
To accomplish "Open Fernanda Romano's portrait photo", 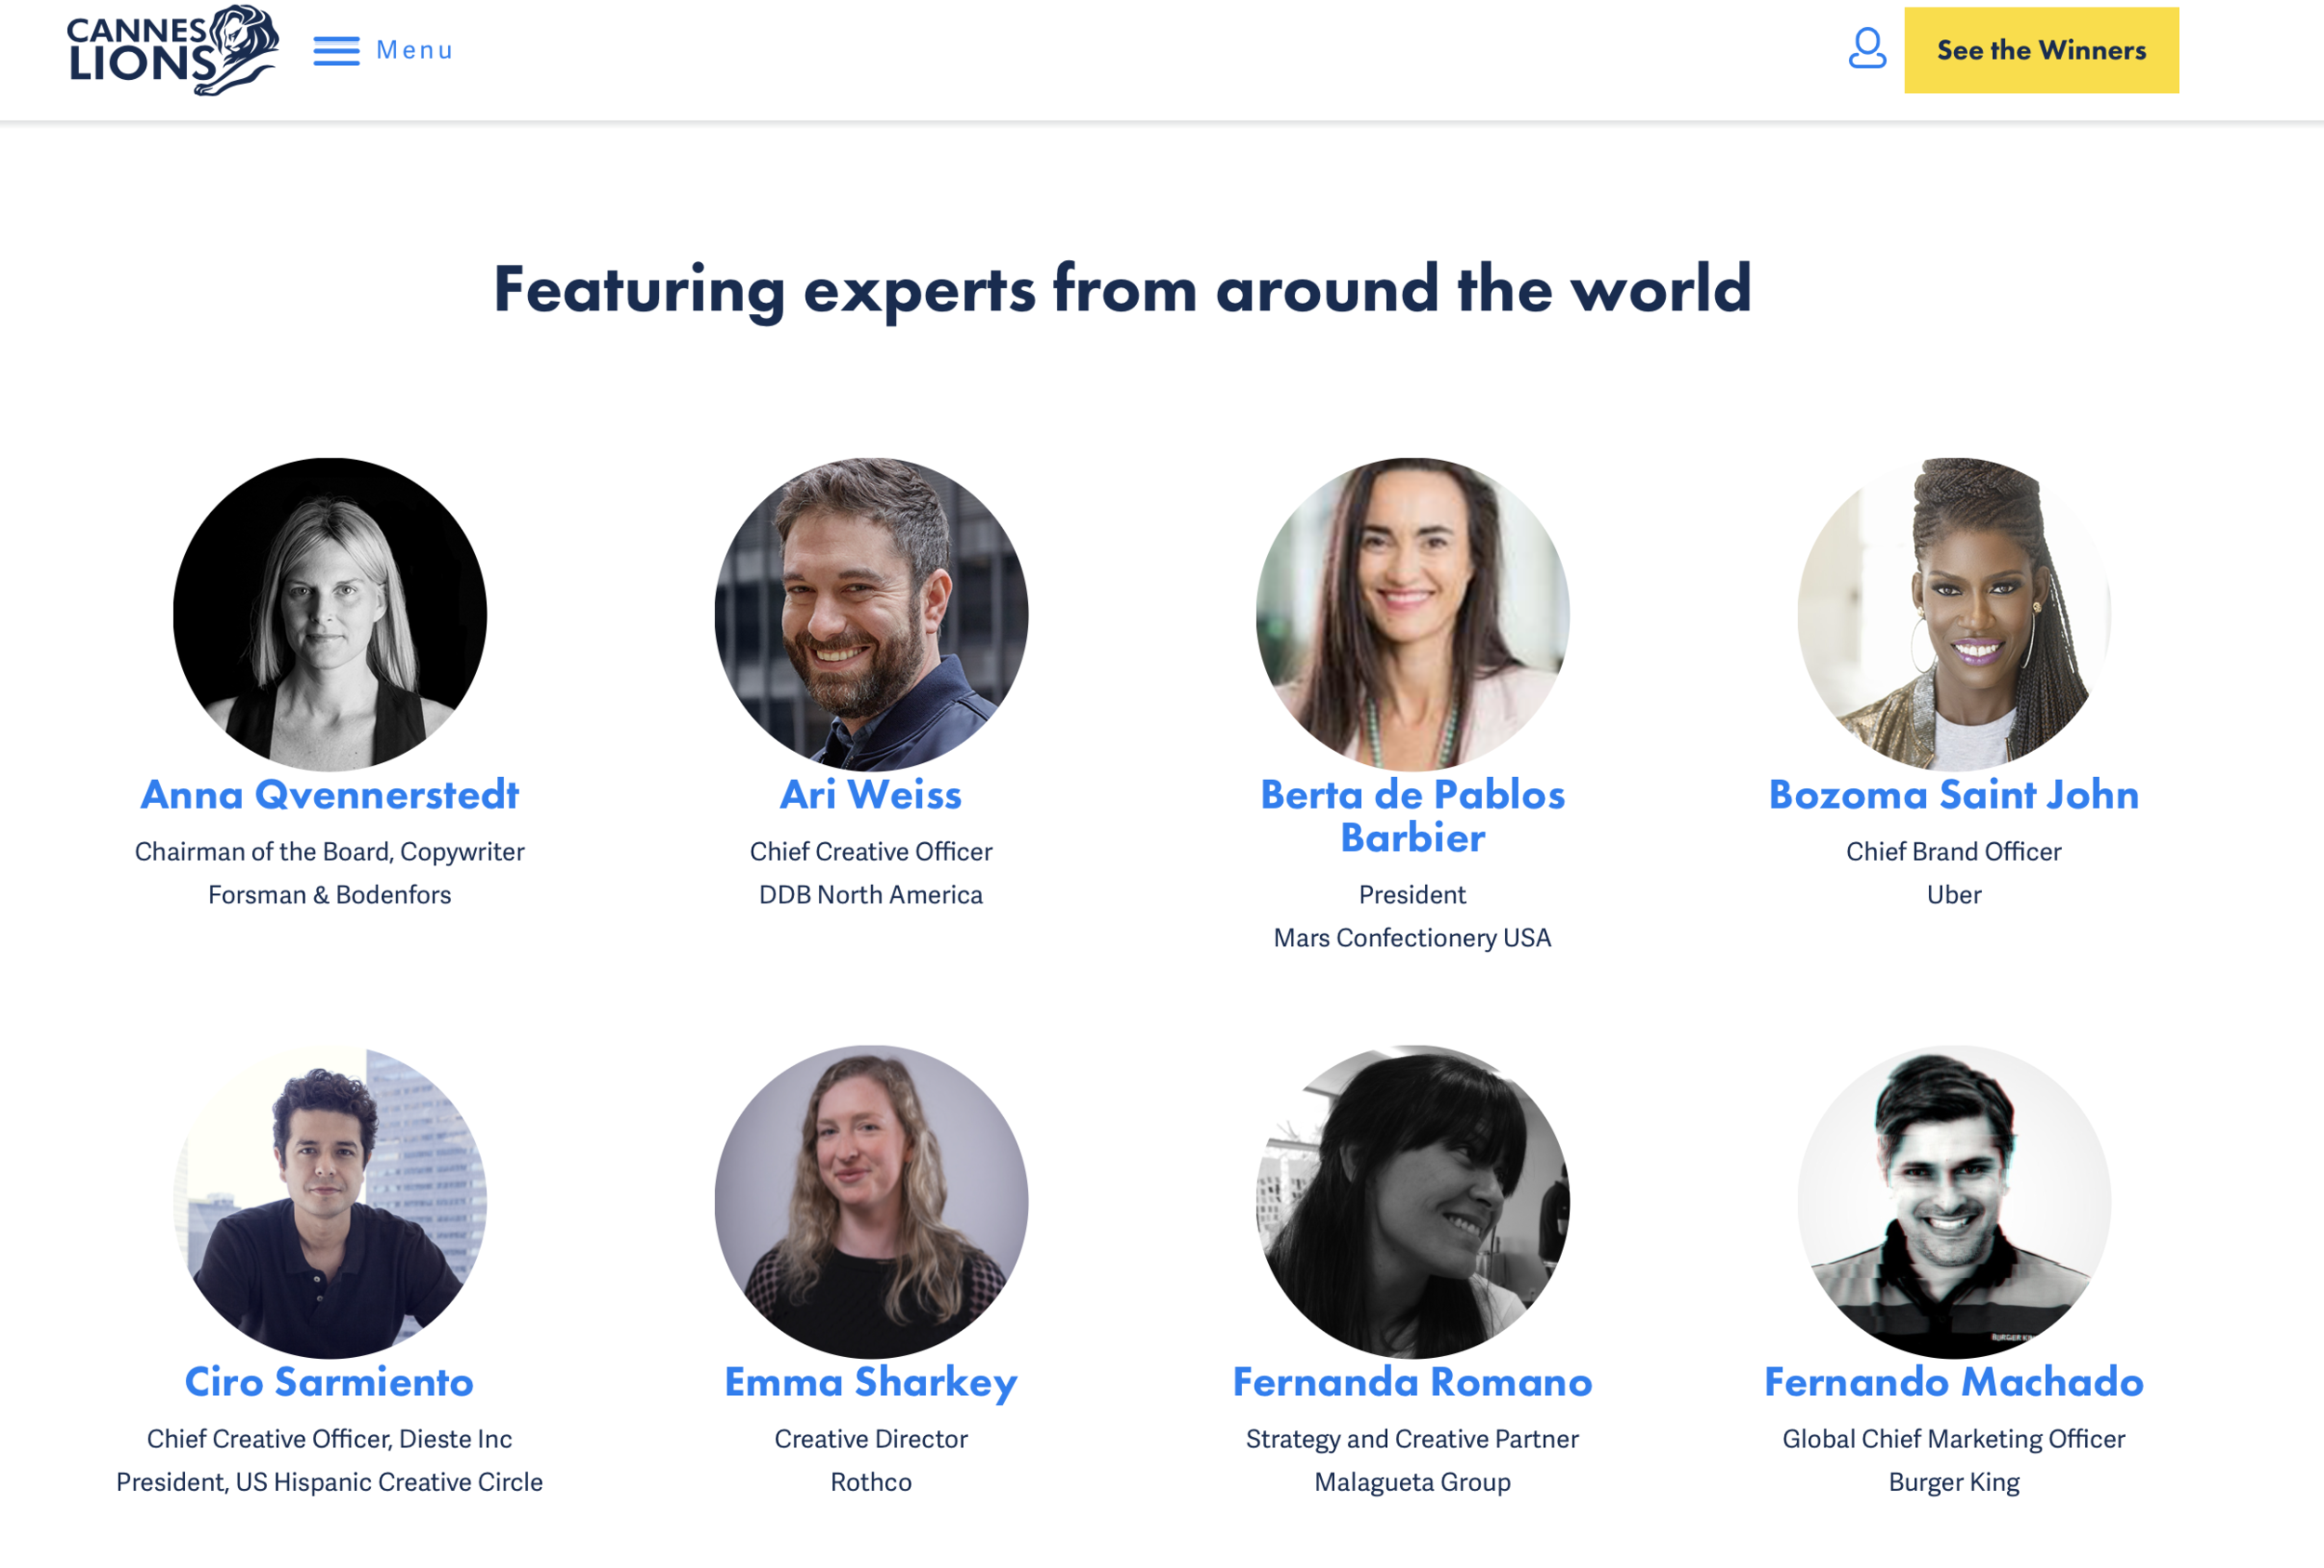I will (1412, 1202).
